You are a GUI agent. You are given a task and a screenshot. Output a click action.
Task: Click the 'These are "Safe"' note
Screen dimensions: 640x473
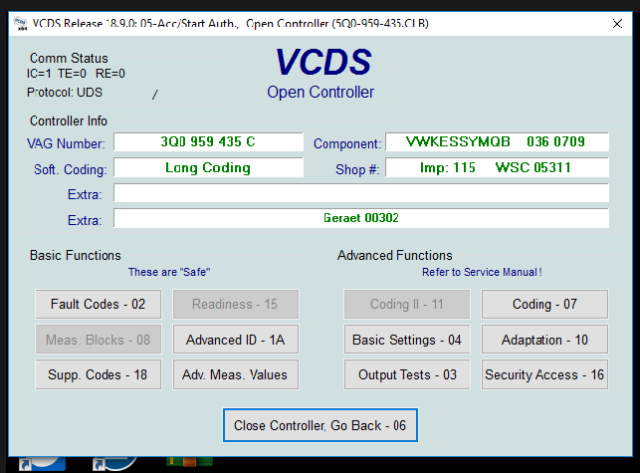coord(169,272)
